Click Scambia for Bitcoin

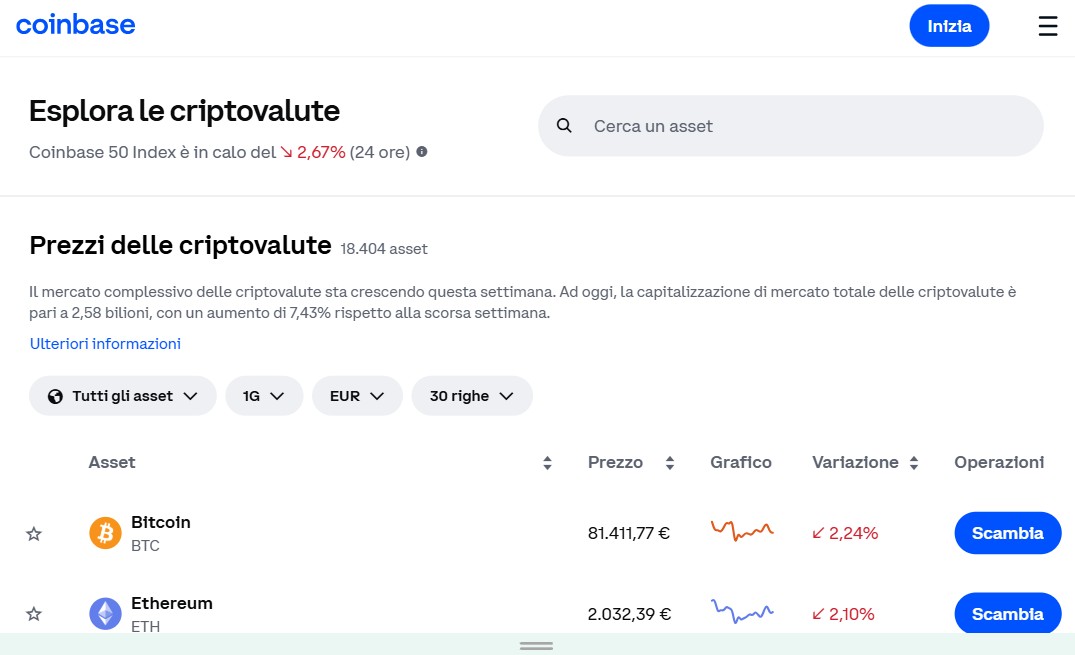1007,533
